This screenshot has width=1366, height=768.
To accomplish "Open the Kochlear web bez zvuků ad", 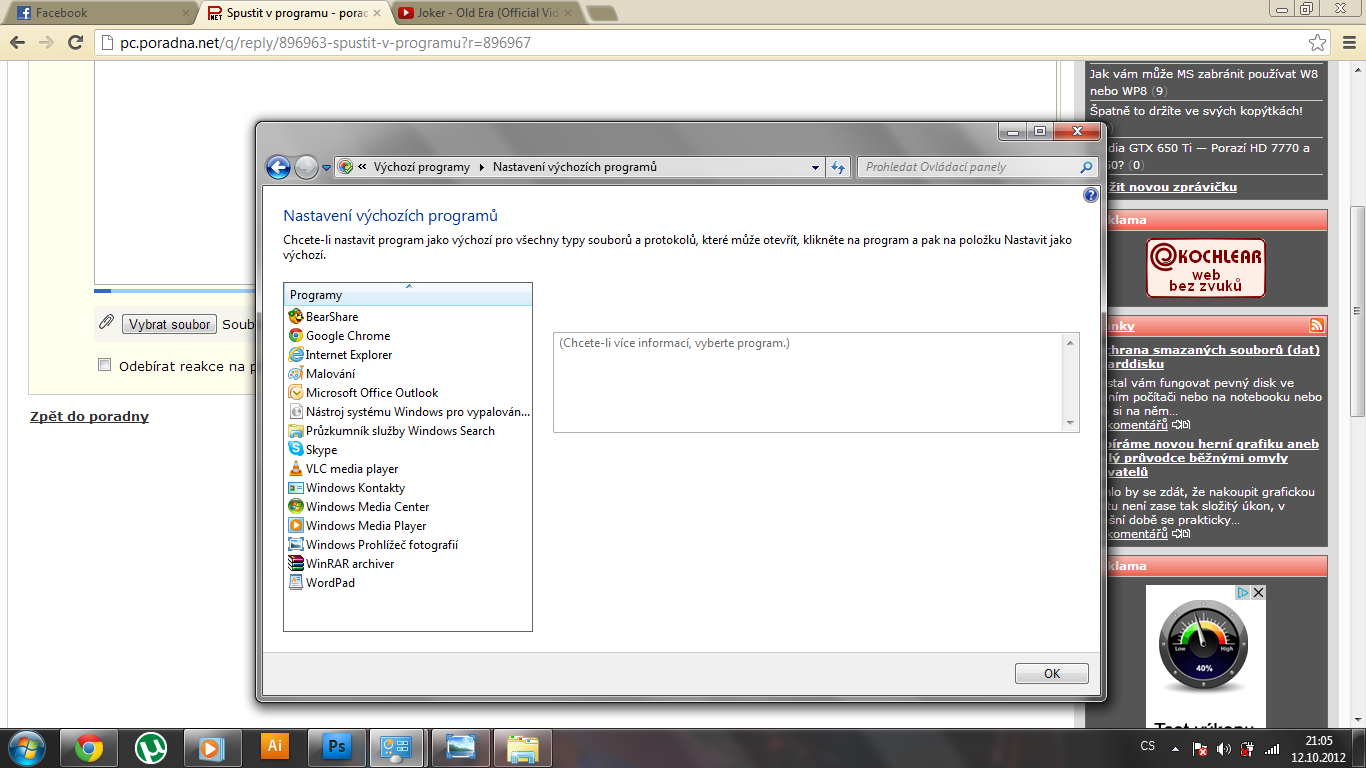I will (x=1205, y=268).
